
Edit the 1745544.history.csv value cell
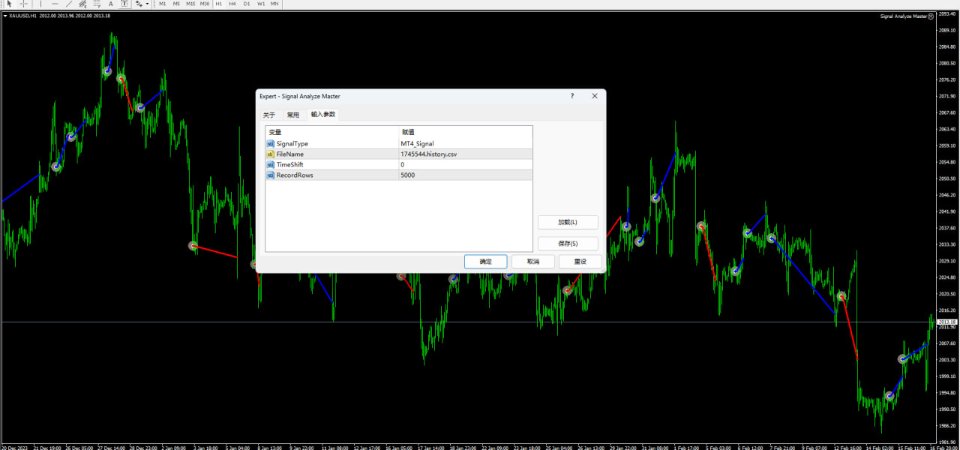[465, 154]
